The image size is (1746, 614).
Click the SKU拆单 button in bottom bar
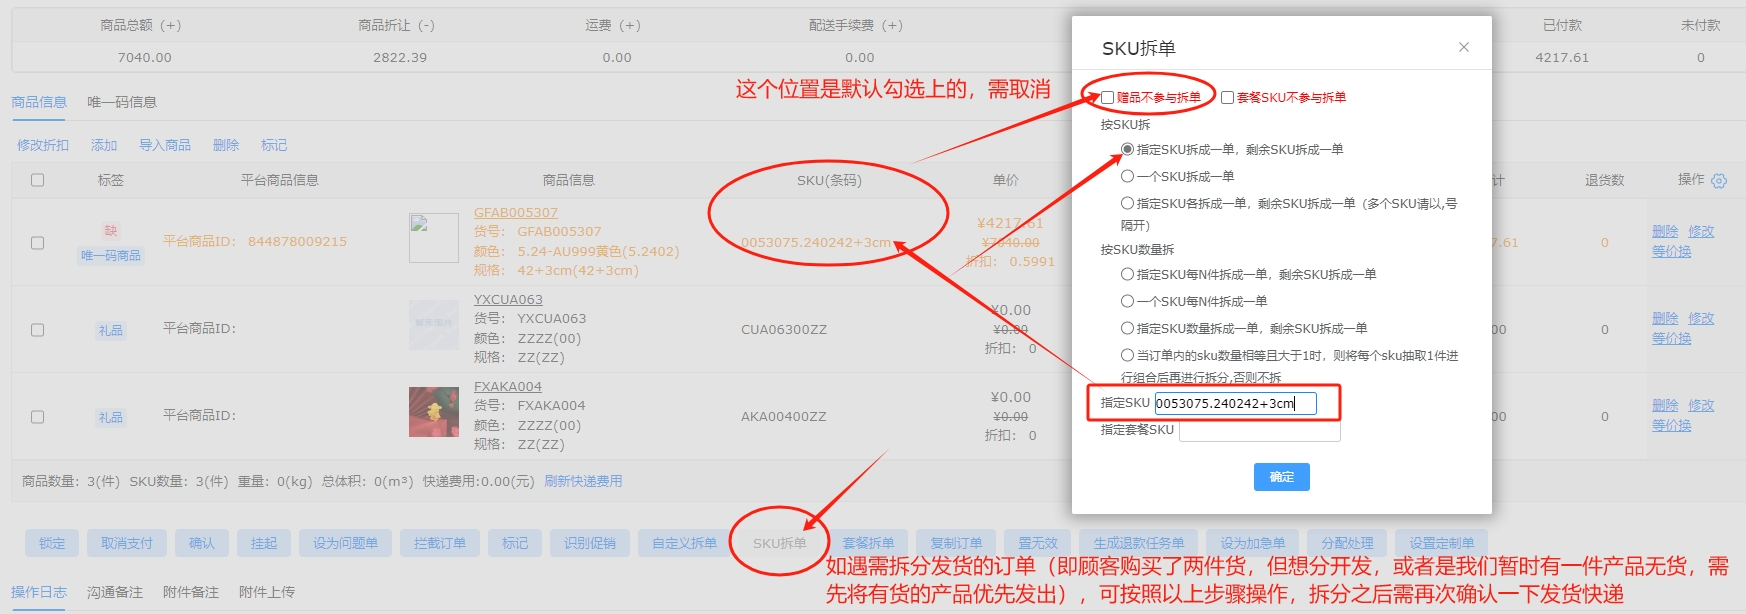coord(779,543)
